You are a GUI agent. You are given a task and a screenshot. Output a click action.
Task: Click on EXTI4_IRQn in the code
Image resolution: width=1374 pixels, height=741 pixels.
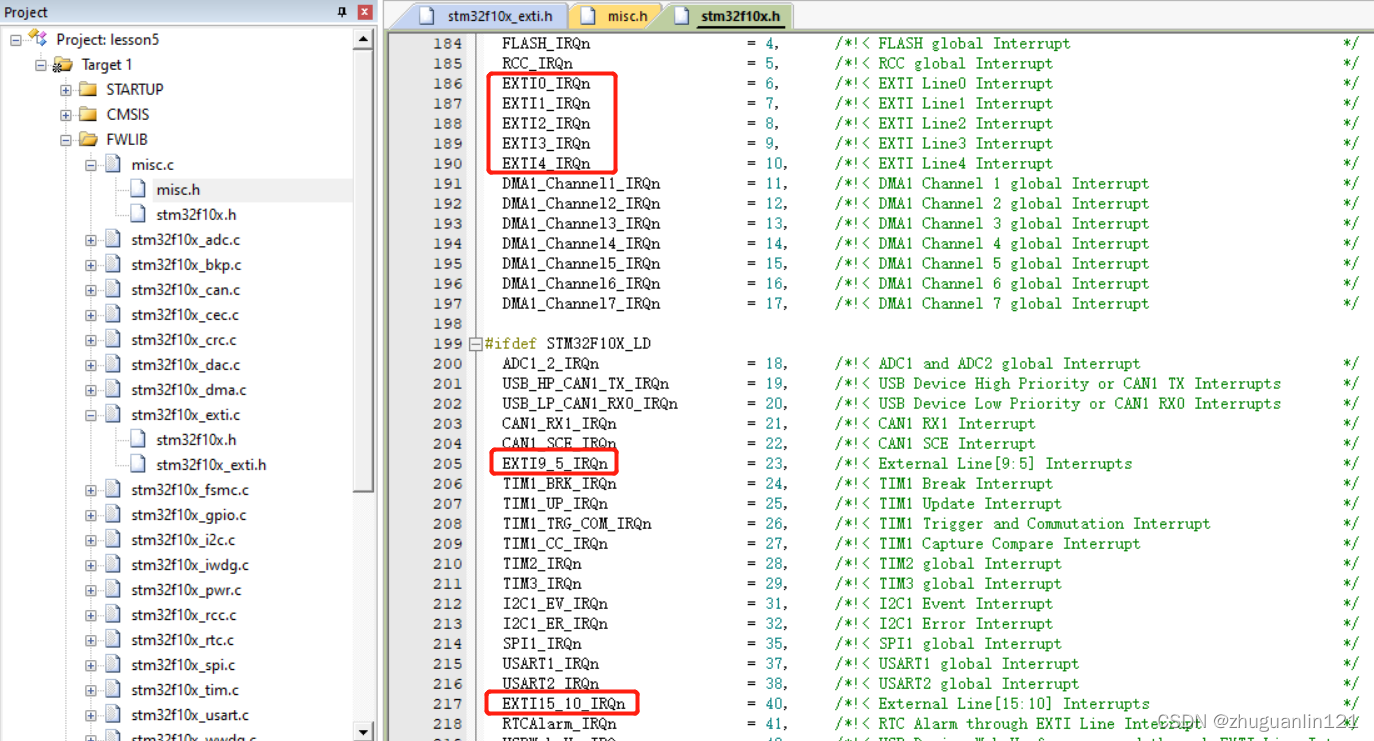[546, 163]
